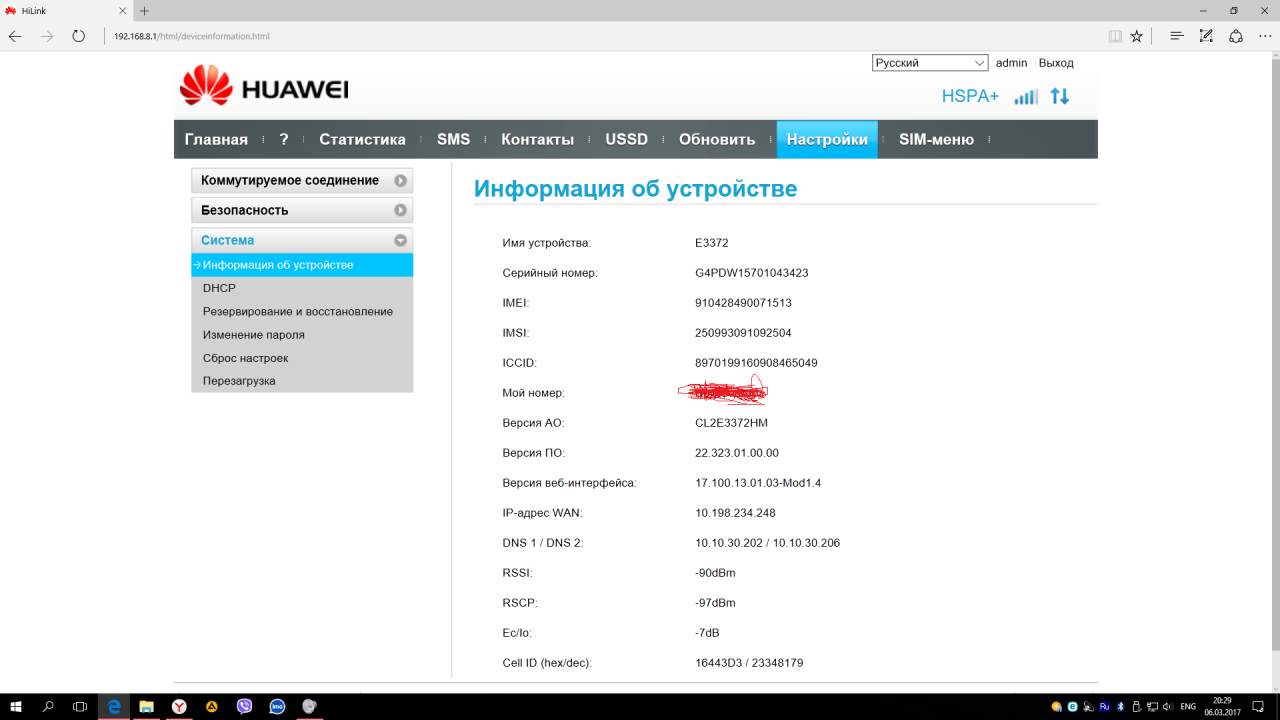This screenshot has width=1280, height=720.
Task: Expand the Коммутируемое соединение section
Action: coord(302,181)
